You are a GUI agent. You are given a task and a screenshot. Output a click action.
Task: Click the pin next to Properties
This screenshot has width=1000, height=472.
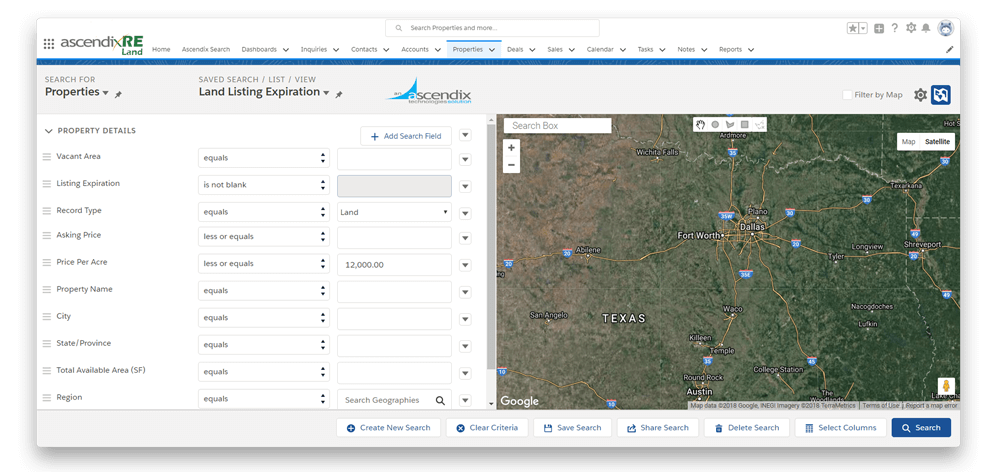[x=118, y=94]
